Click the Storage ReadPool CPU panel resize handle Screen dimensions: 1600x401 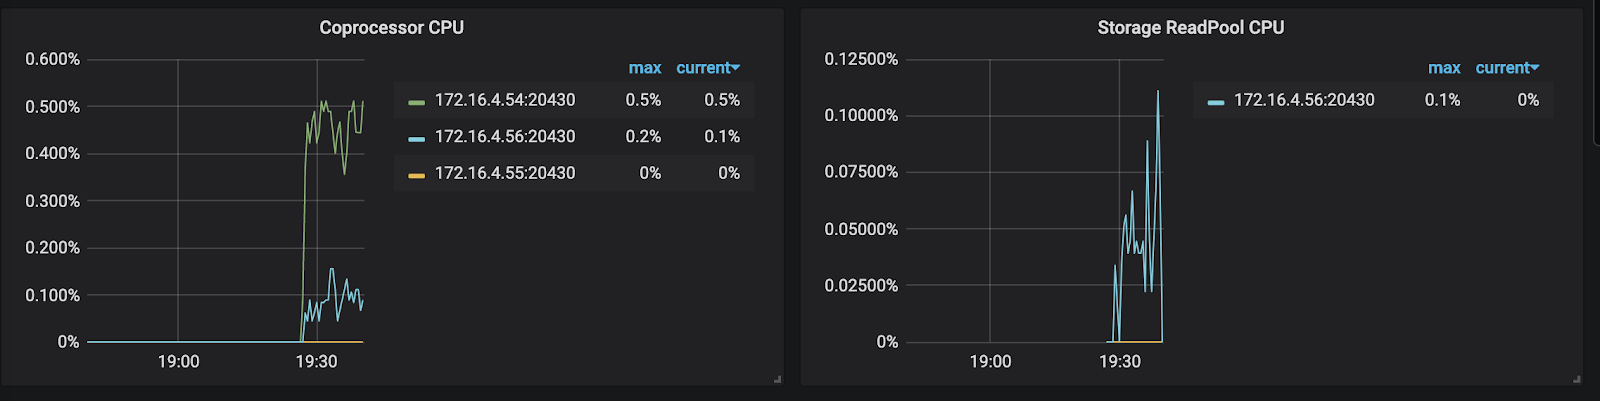click(1577, 379)
